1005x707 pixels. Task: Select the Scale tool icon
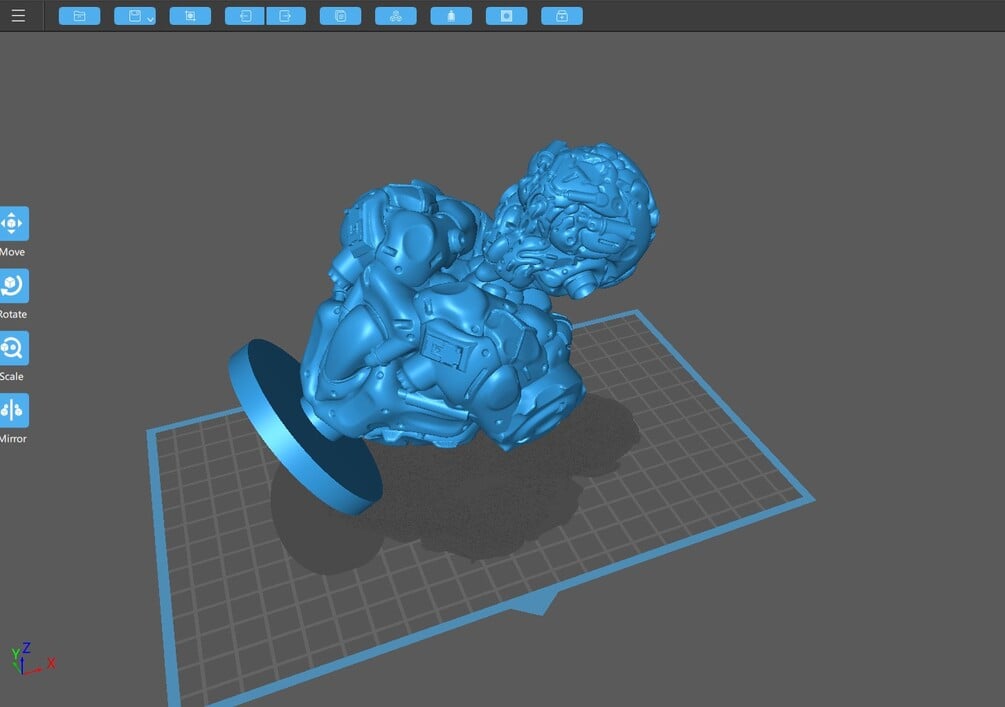(13, 347)
